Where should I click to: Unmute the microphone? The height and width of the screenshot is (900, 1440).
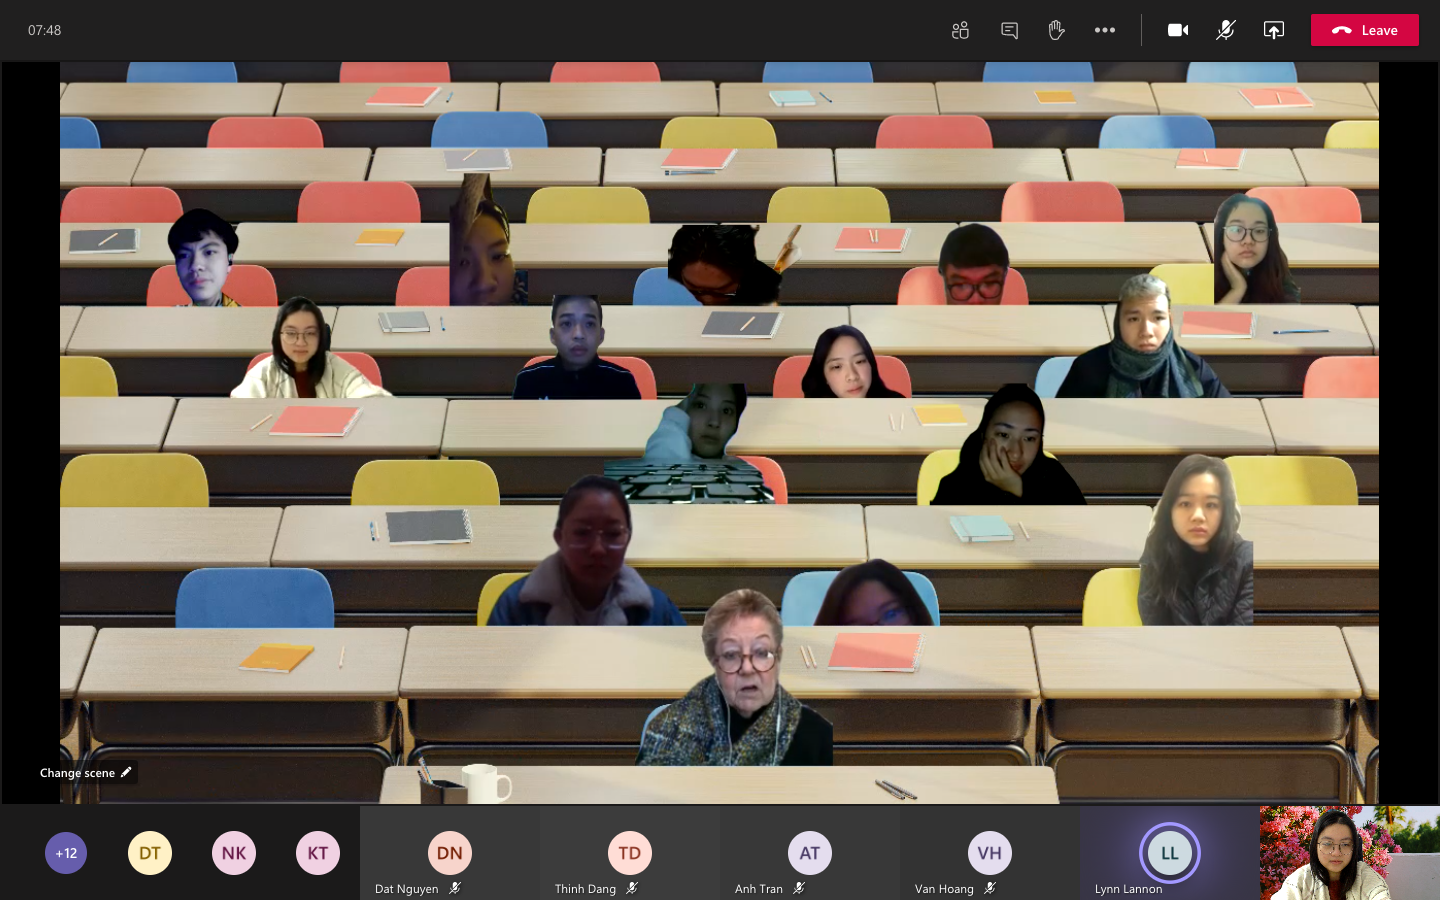click(x=1225, y=30)
